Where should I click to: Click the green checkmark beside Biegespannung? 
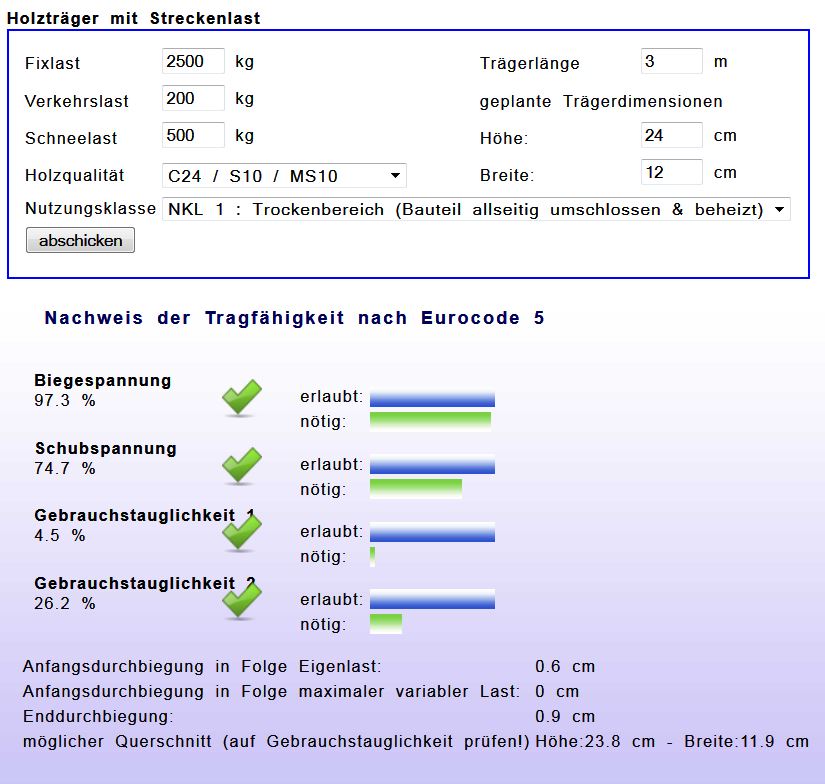tap(241, 398)
